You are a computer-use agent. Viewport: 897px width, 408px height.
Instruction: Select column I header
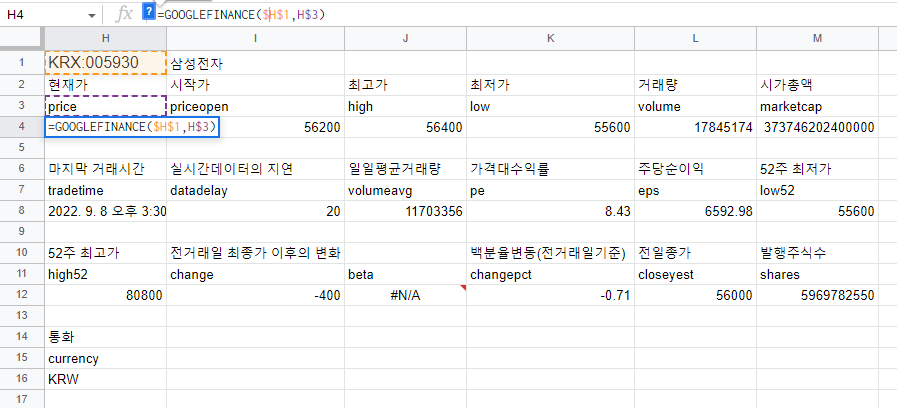[x=256, y=38]
